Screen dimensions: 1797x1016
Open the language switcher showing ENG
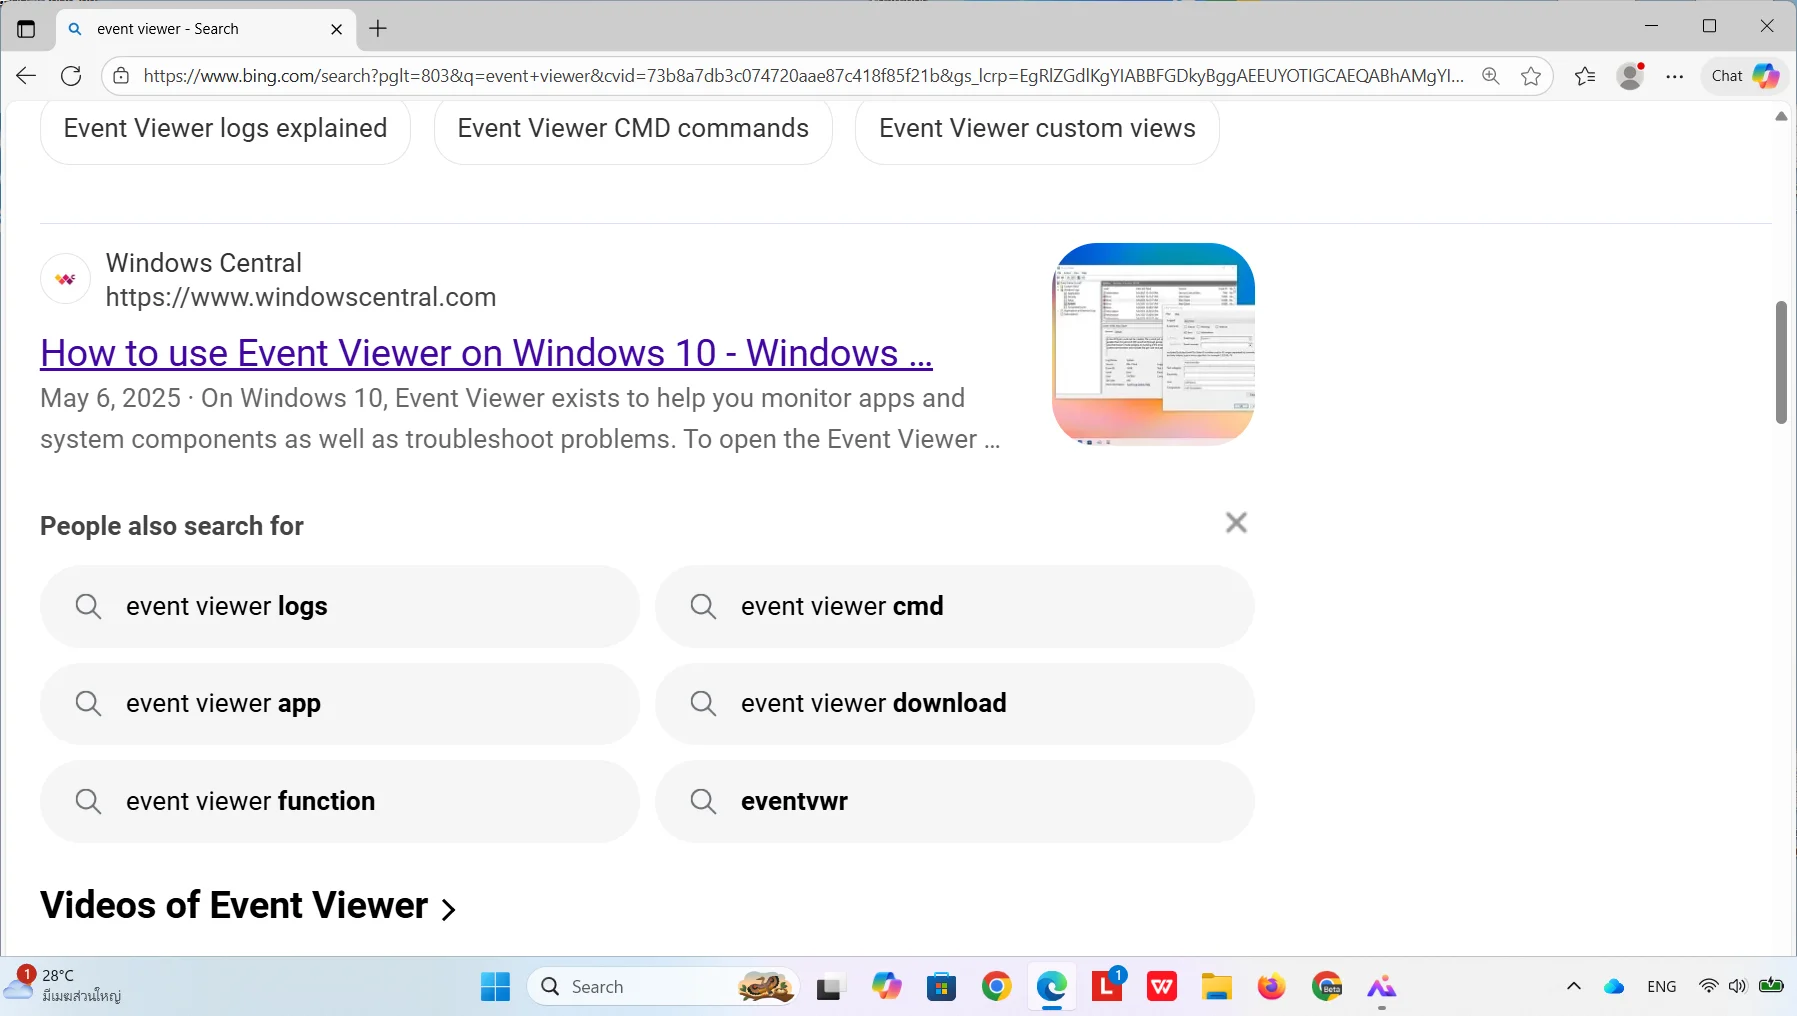click(1660, 986)
